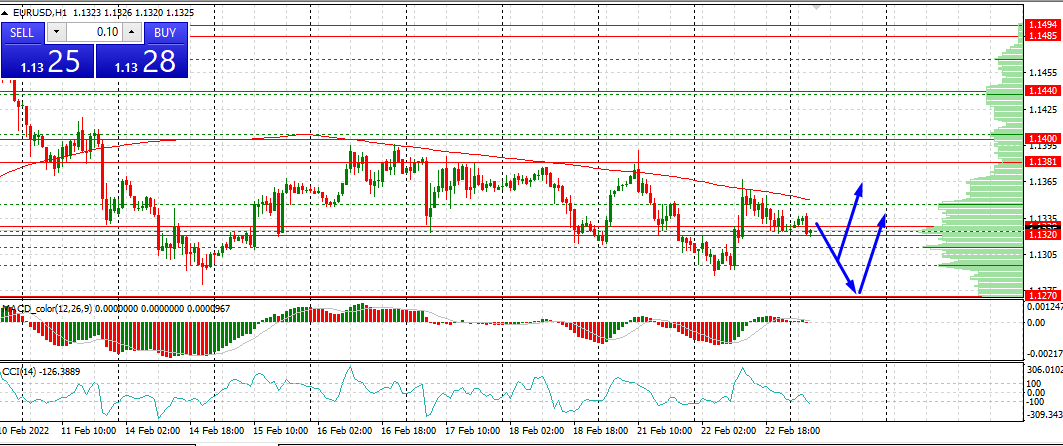Click the 1.1270 price level label
This screenshot has height=446, width=1063.
[x=1043, y=295]
